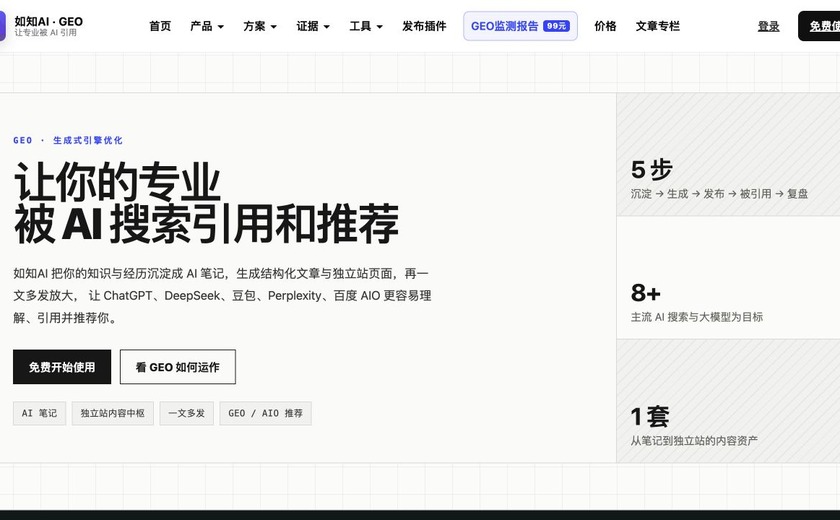This screenshot has height=520, width=840.
Task: Expand the 方案 dropdown menu
Action: pyautogui.click(x=260, y=26)
